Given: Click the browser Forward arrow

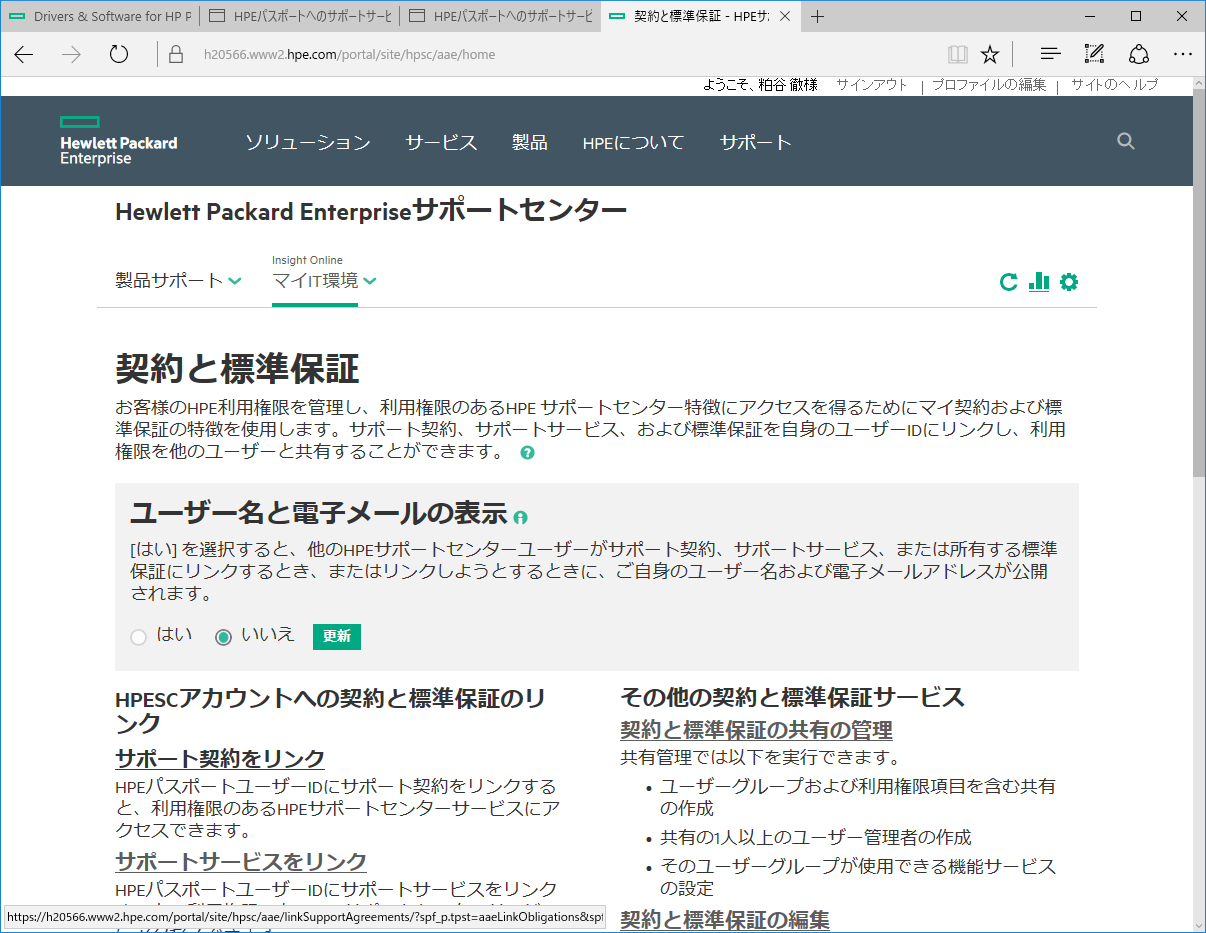Looking at the screenshot, I should (x=71, y=54).
